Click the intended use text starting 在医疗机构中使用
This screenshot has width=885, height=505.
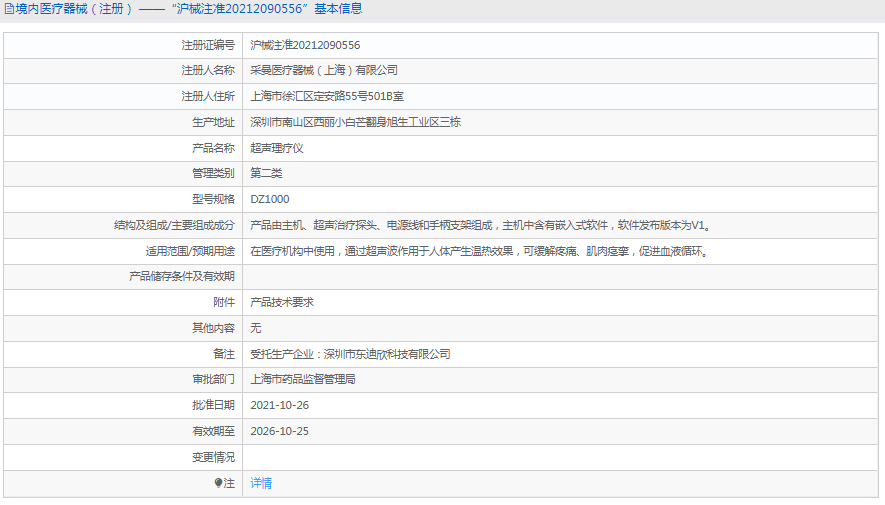tap(480, 251)
